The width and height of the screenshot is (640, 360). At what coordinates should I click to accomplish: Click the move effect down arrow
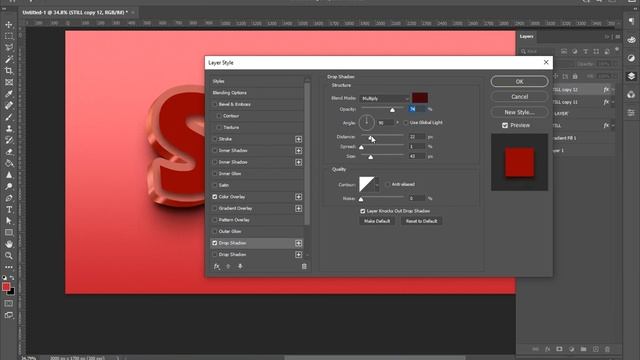click(240, 266)
